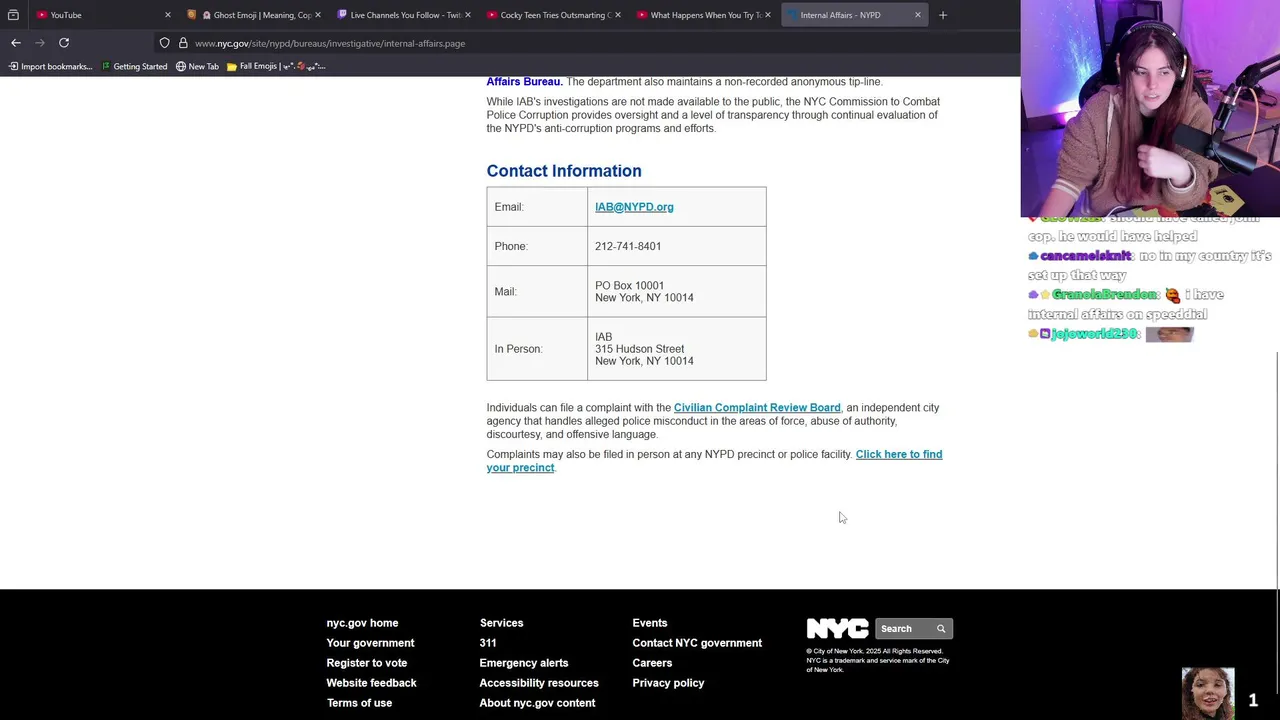Close the Internal Affairs NYPD tab
Screen dimensions: 1280x720
[x=917, y=15]
